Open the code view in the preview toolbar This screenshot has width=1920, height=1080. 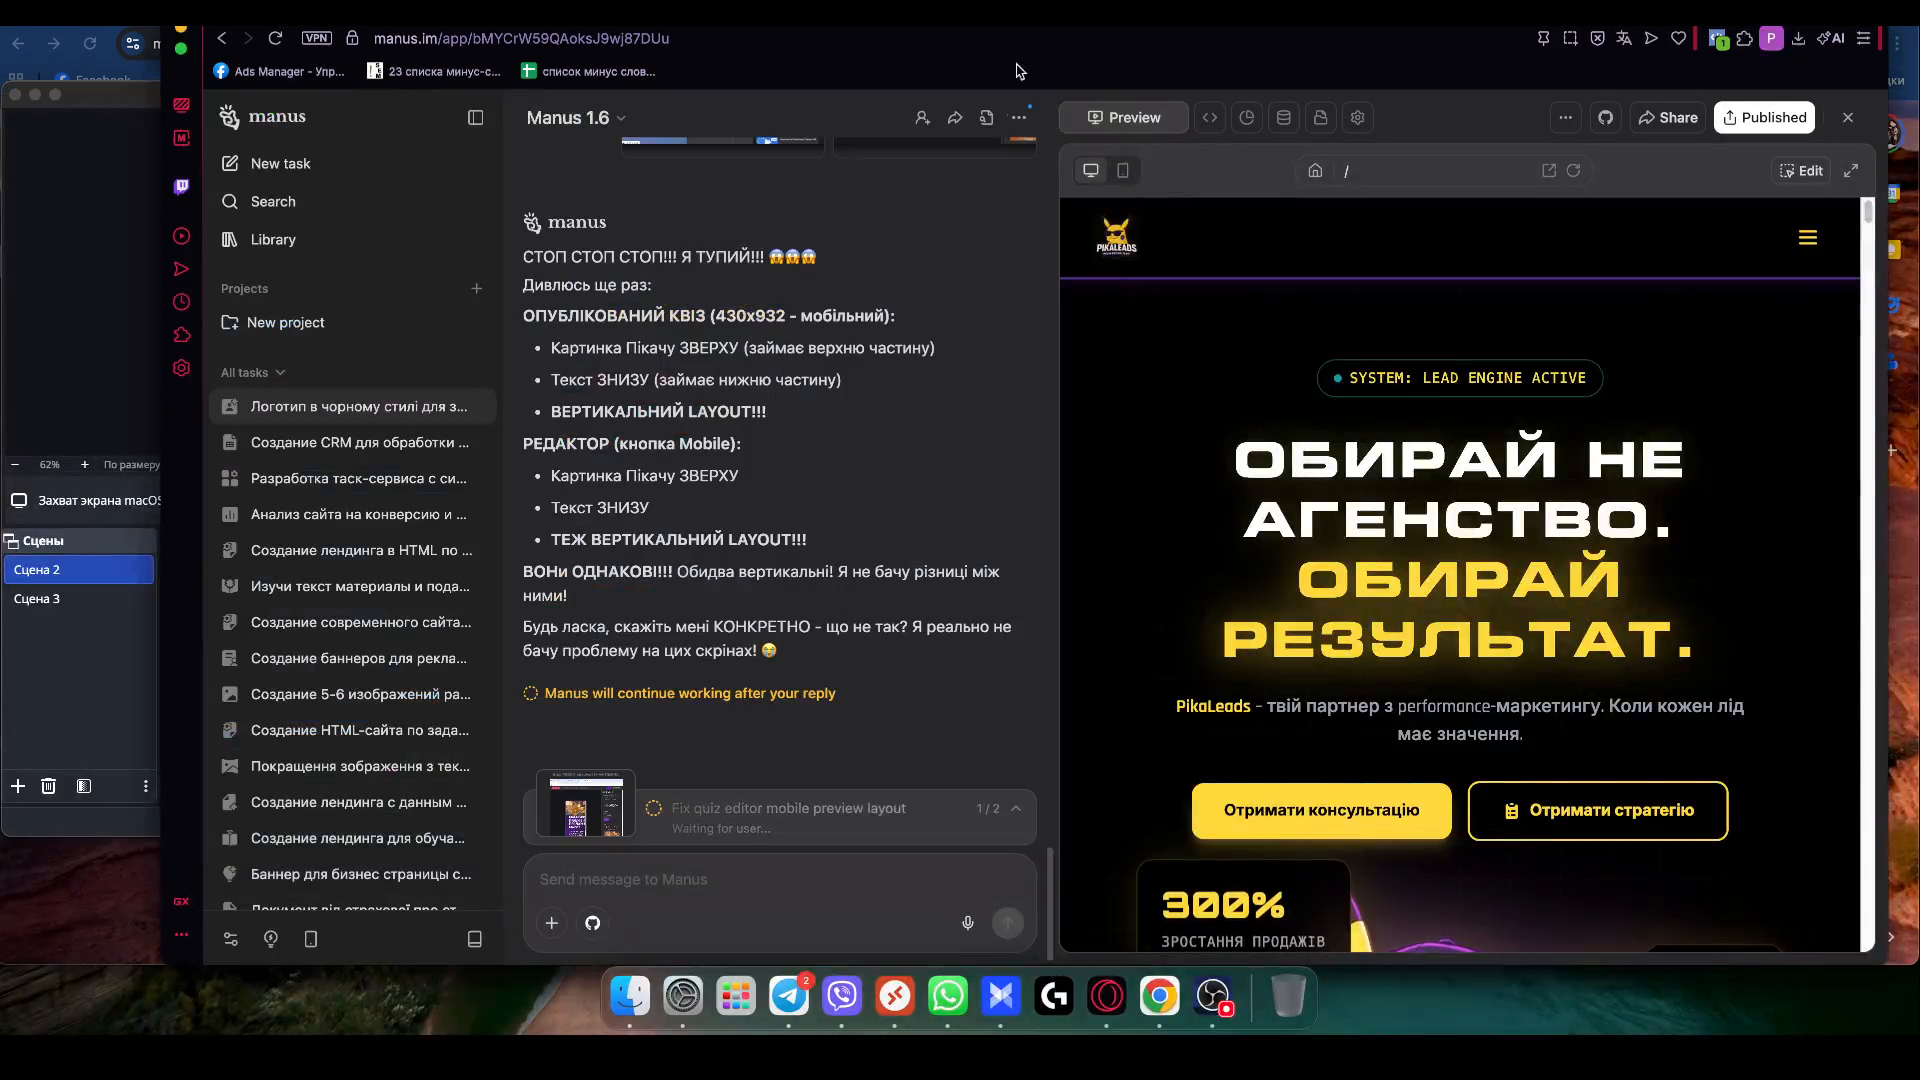(1210, 117)
